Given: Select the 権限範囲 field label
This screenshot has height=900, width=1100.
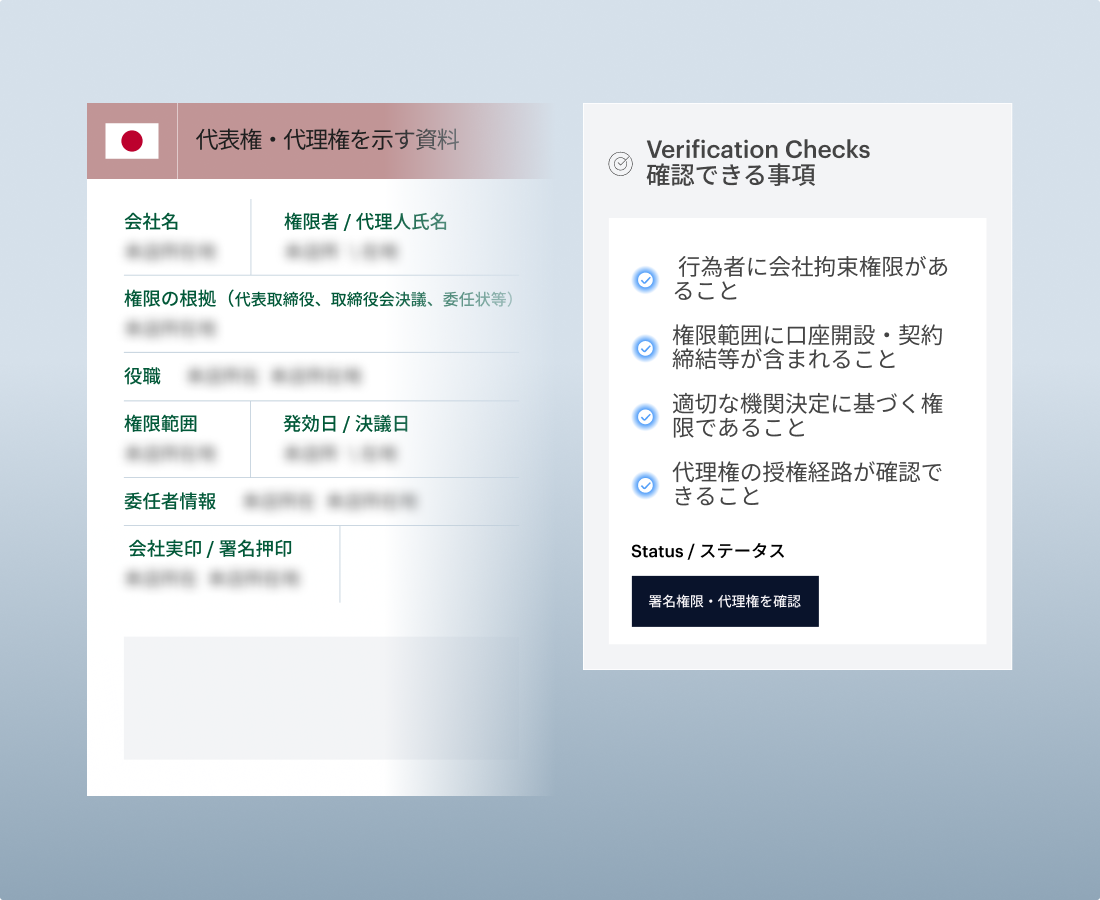Looking at the screenshot, I should point(160,424).
